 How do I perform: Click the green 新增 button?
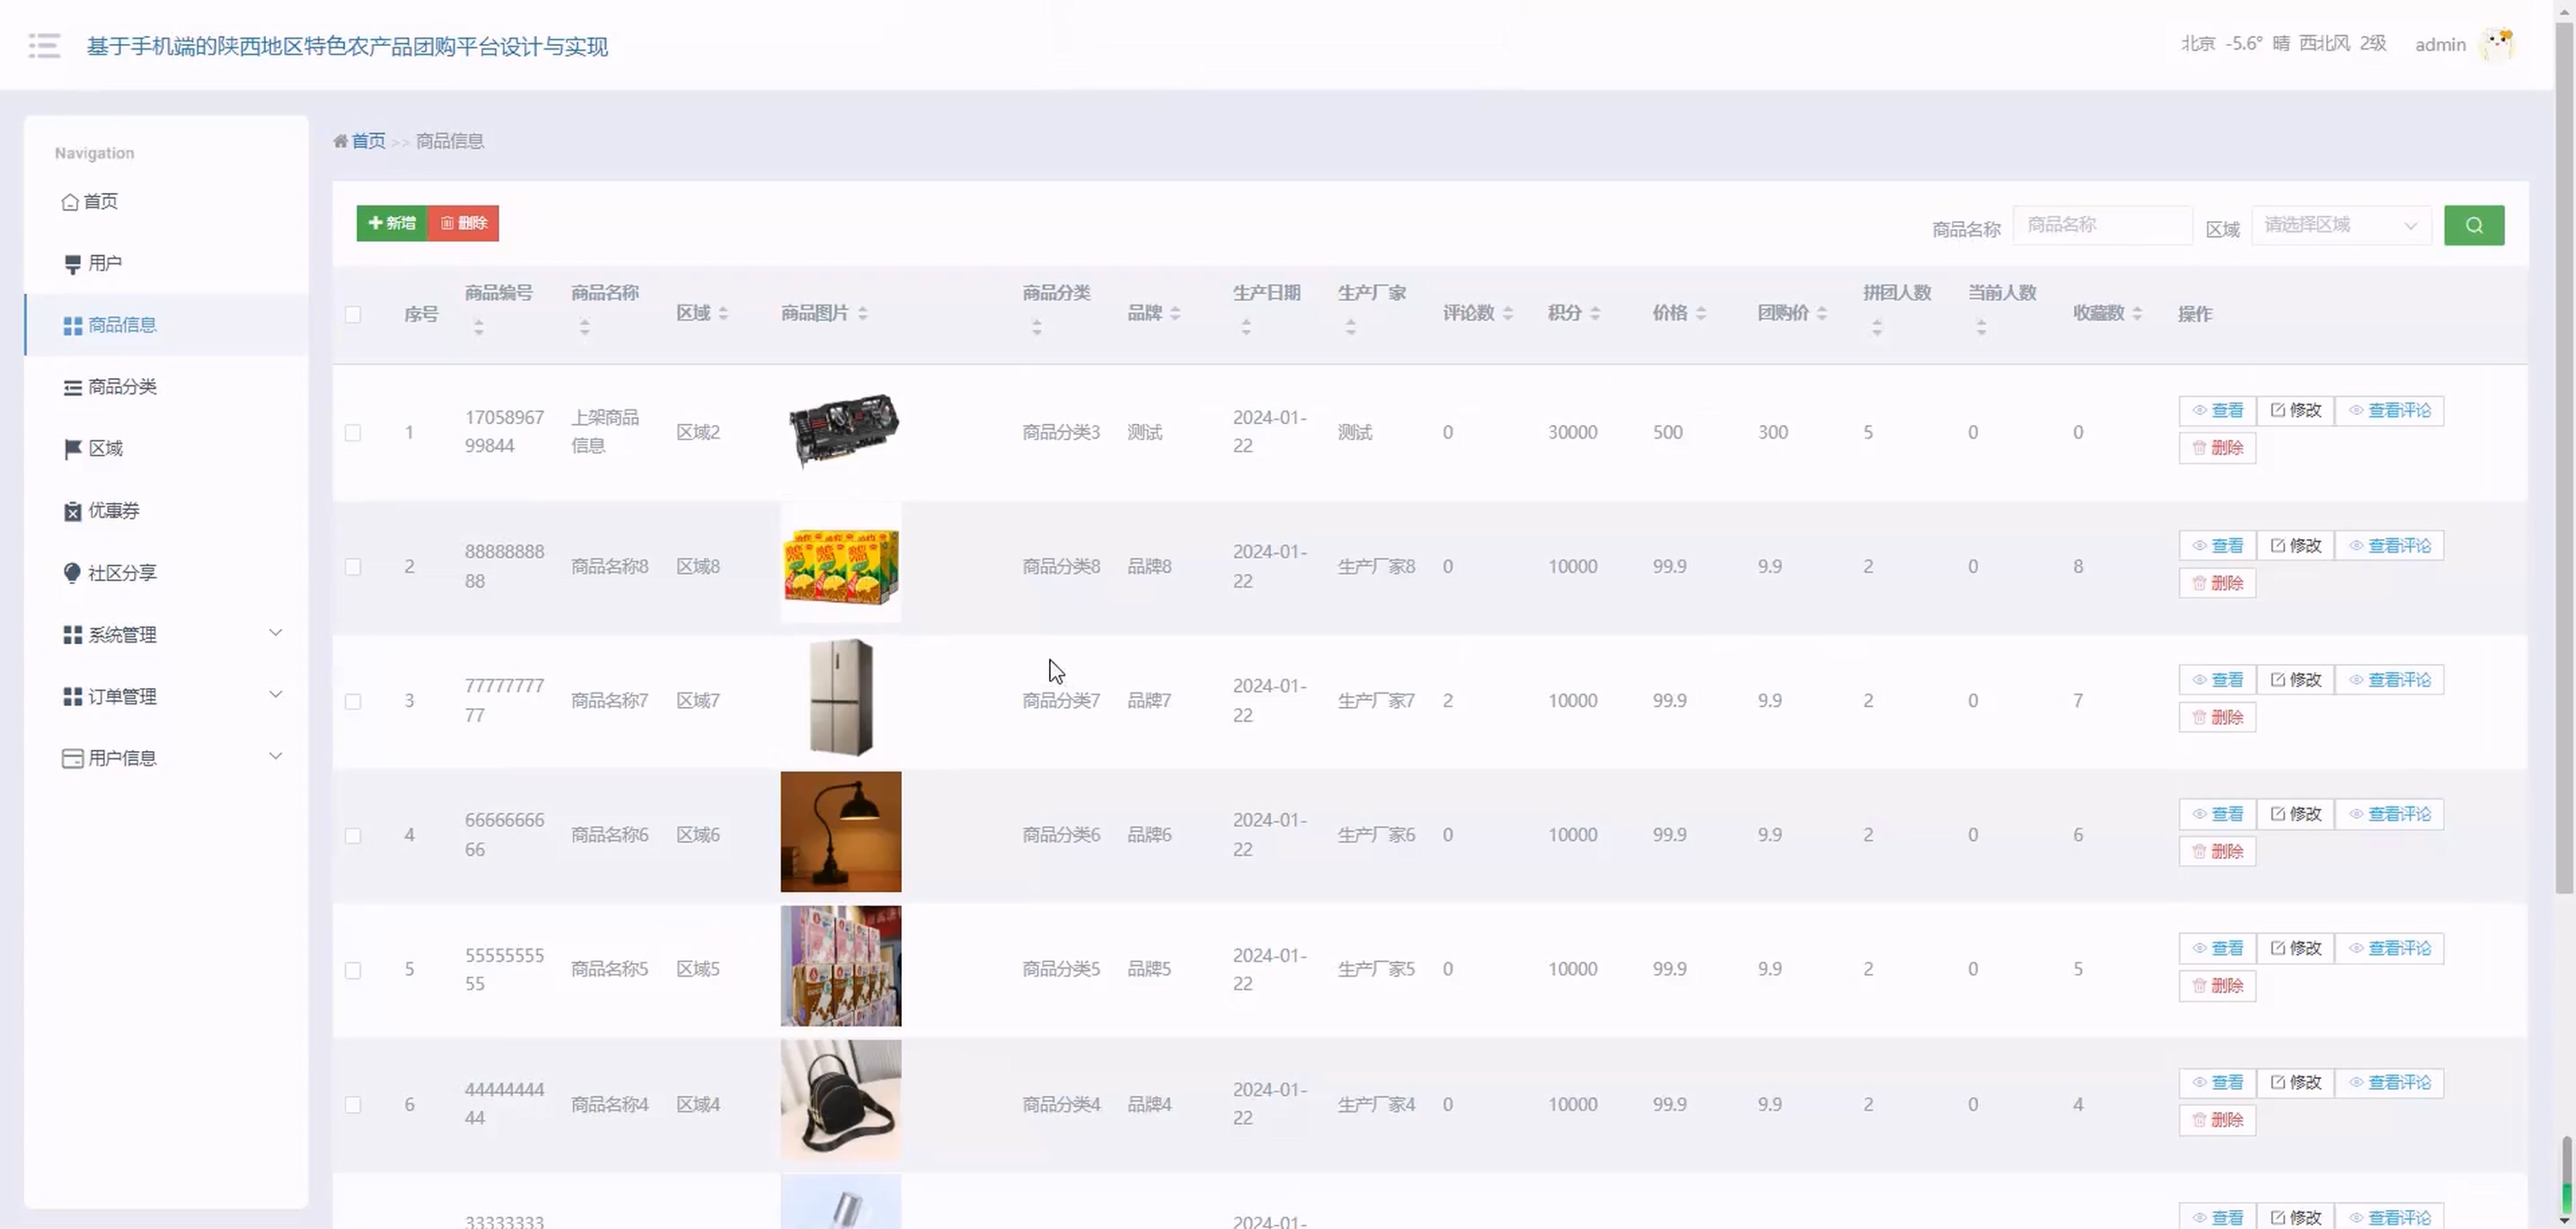pyautogui.click(x=392, y=223)
